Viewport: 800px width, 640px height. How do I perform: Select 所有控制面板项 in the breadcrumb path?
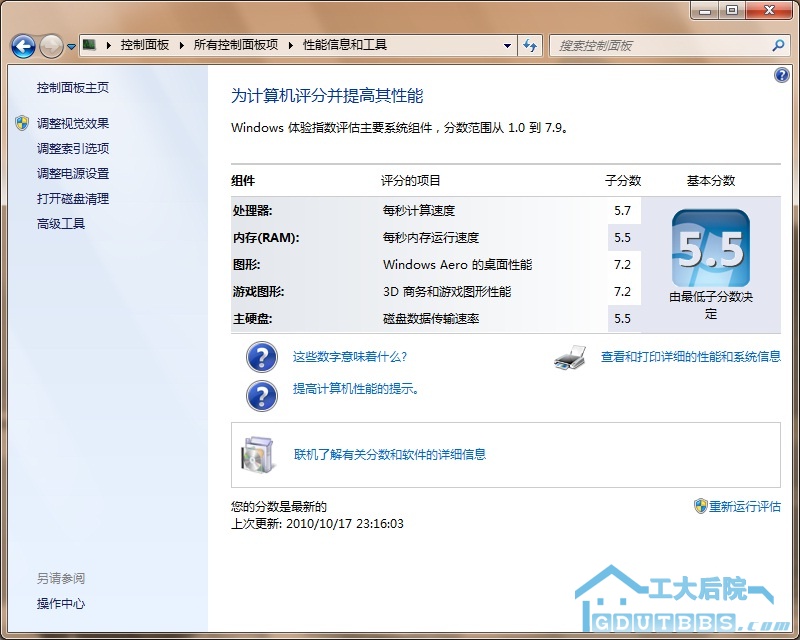point(235,45)
